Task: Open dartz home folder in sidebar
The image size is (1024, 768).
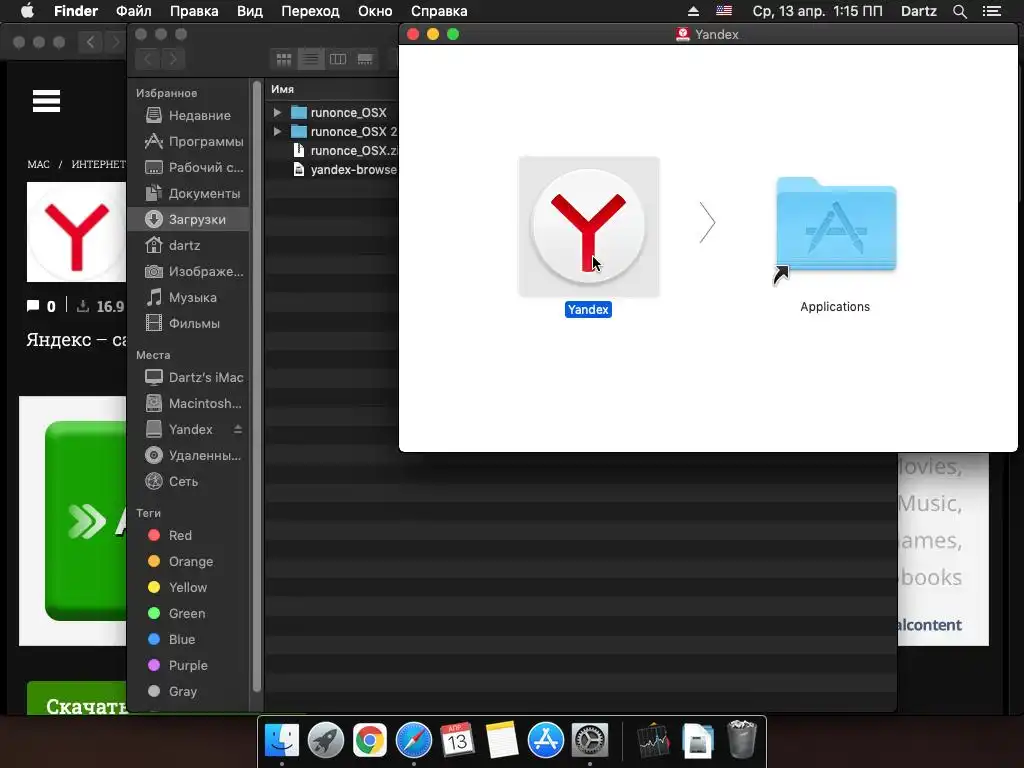Action: pos(188,246)
